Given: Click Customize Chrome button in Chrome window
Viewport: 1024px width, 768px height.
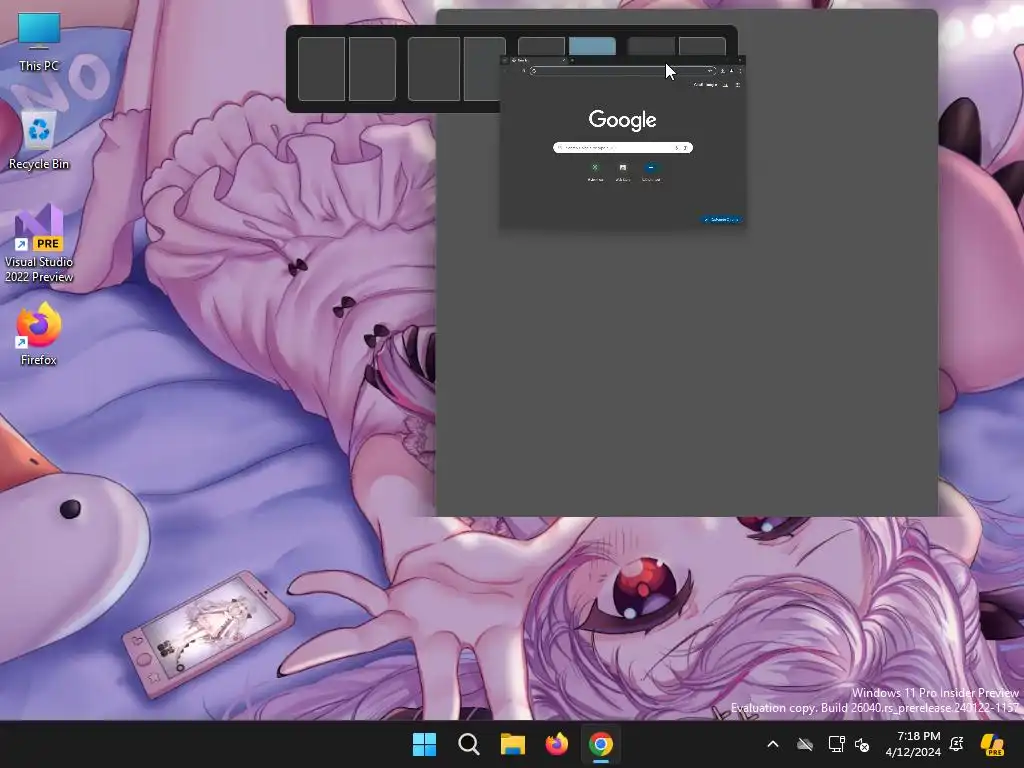Looking at the screenshot, I should (x=721, y=219).
